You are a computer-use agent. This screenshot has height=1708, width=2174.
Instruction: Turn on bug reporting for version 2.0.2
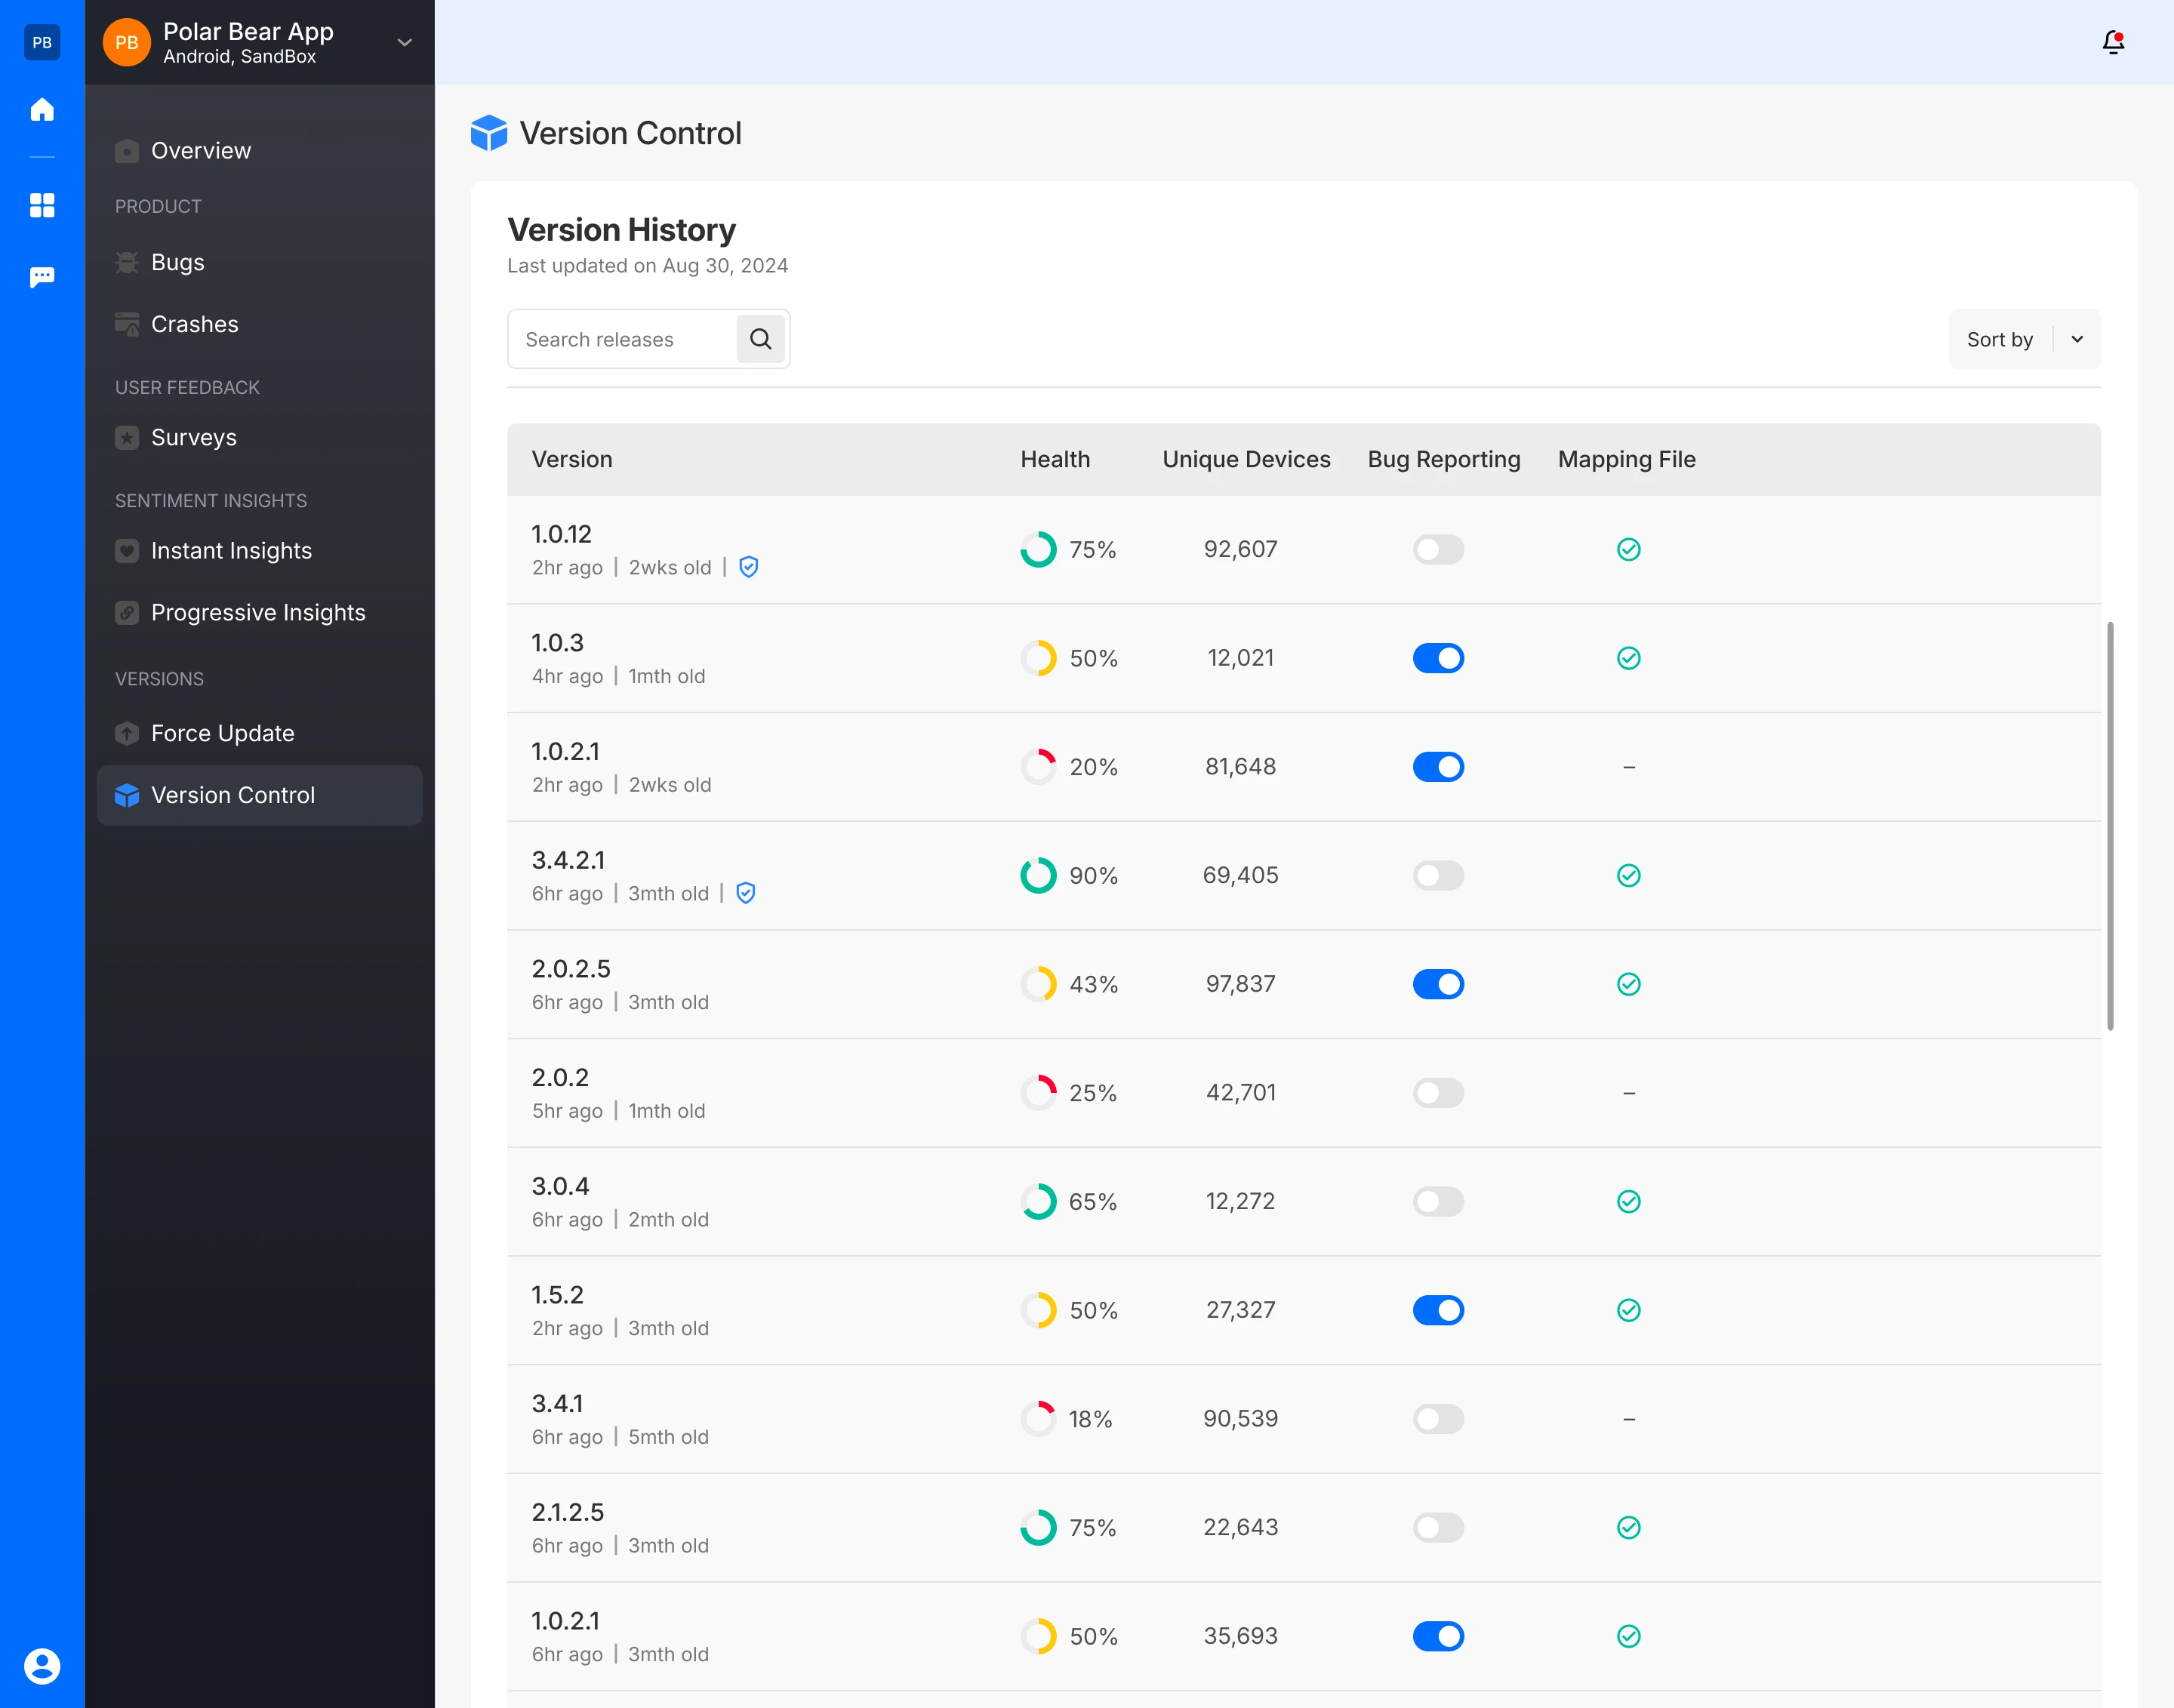(1438, 1093)
